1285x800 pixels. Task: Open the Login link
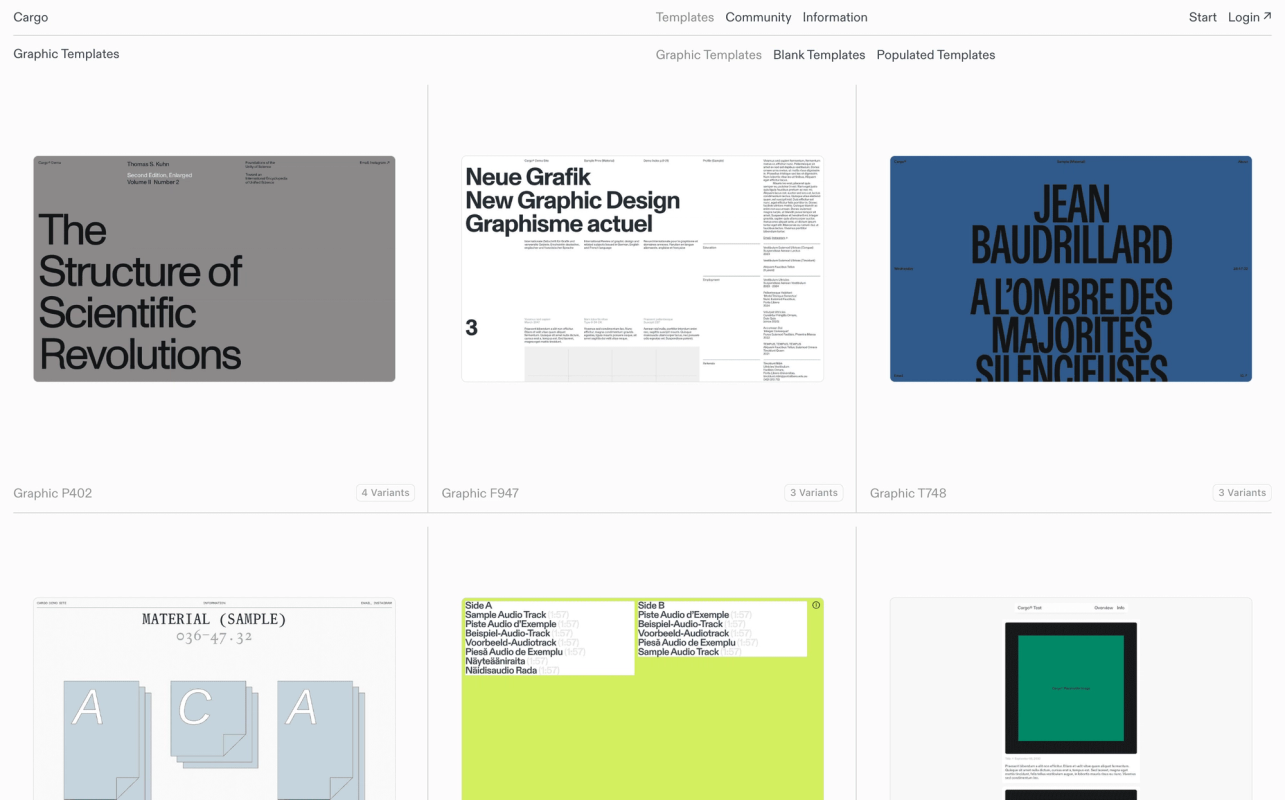(1250, 17)
